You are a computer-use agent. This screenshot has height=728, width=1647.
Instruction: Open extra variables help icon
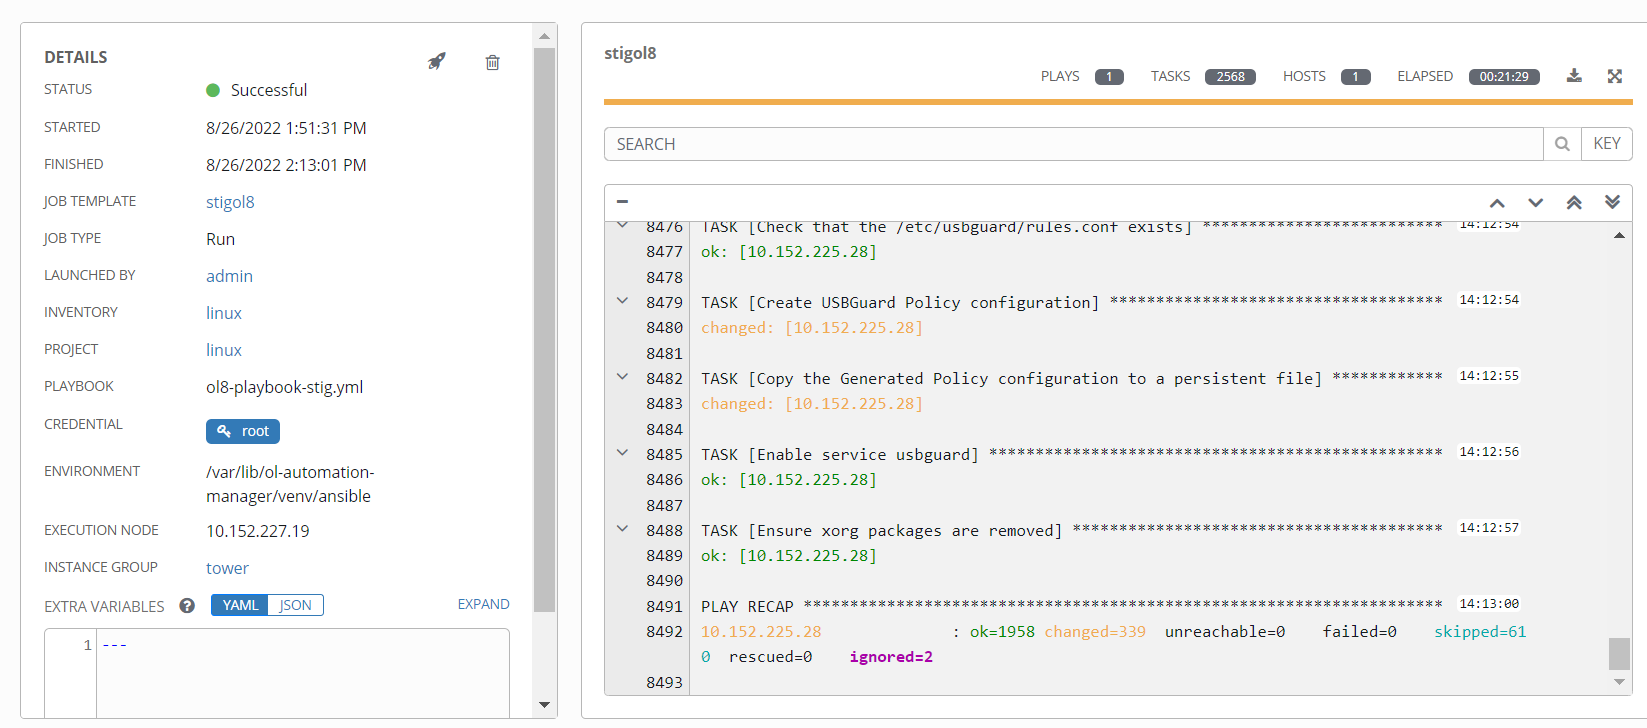(x=187, y=605)
